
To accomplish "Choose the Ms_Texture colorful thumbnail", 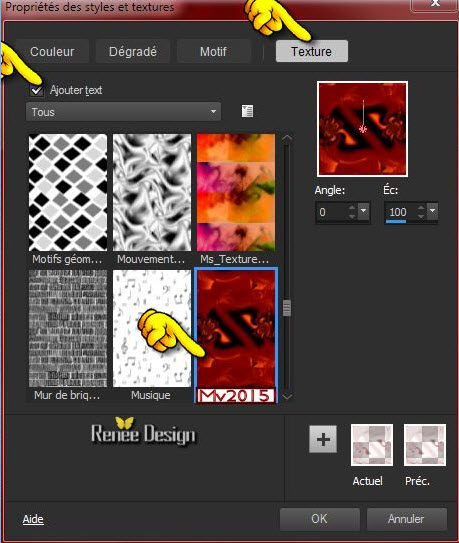I will click(236, 193).
